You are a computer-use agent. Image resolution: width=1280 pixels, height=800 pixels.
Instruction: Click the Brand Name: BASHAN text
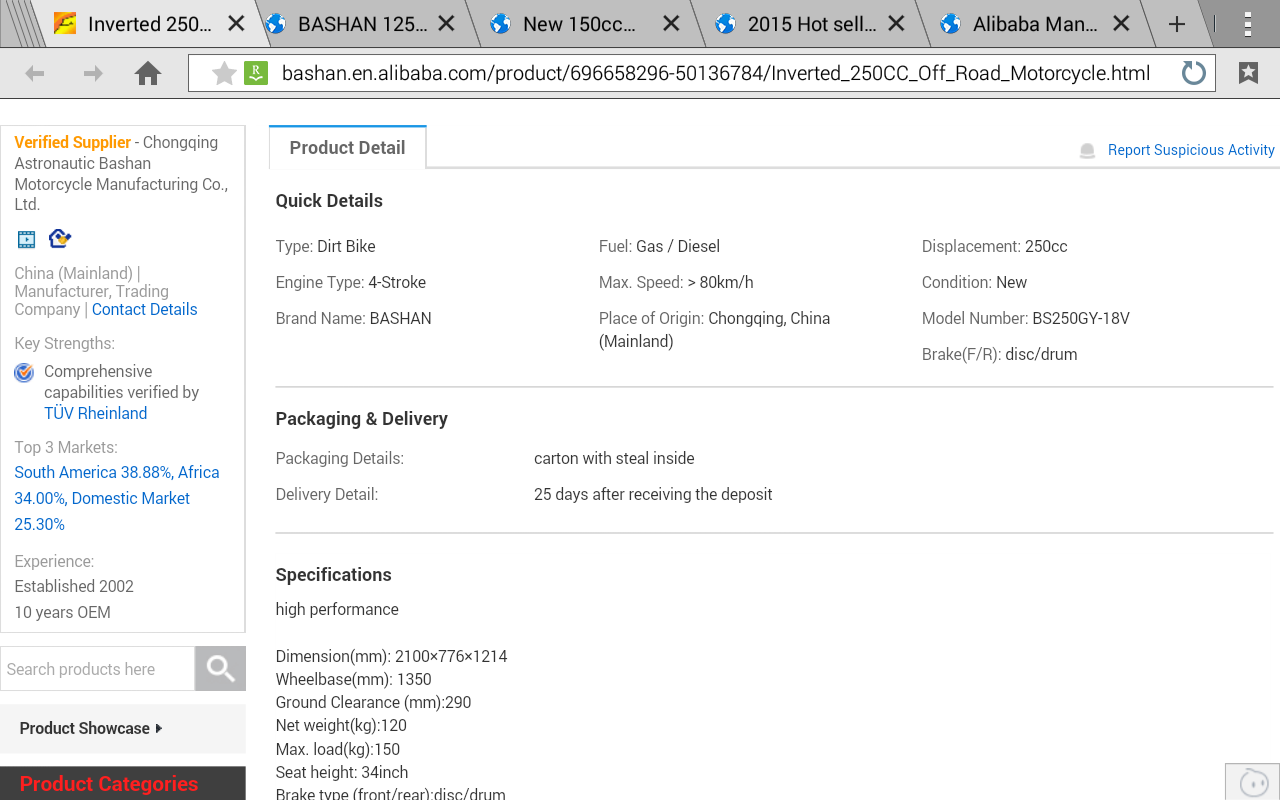pyautogui.click(x=354, y=318)
